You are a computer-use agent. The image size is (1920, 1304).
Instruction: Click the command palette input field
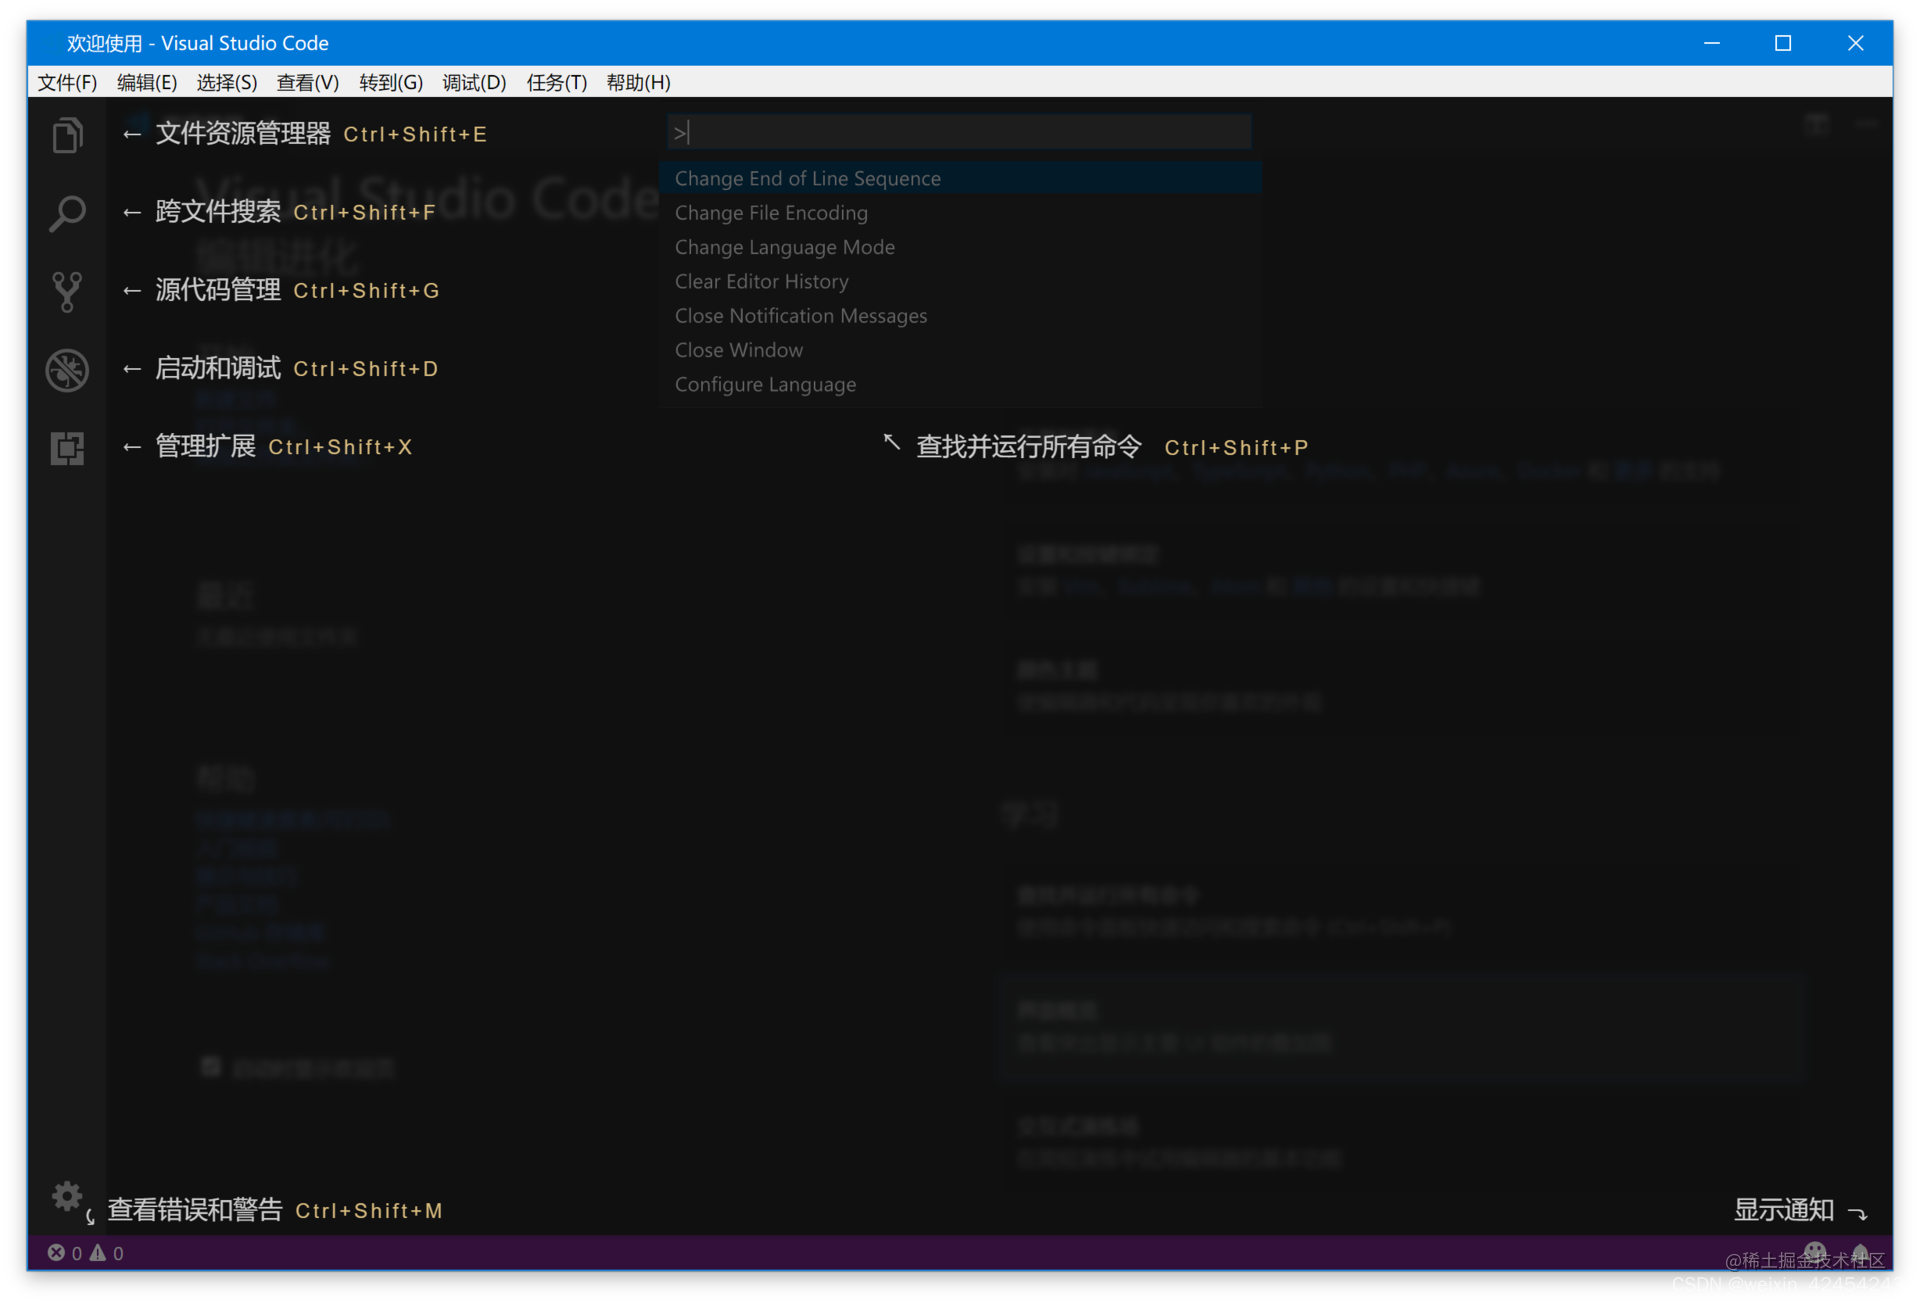(960, 132)
